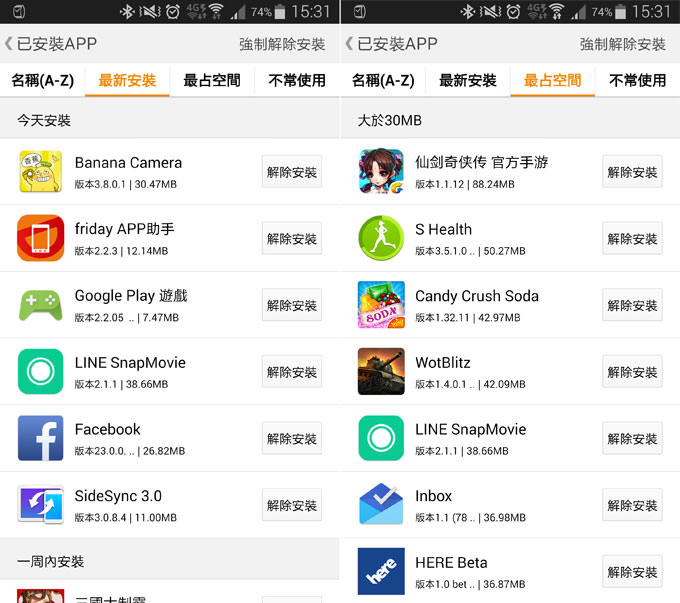Tap the S Health runner icon
This screenshot has height=603, width=680.
[381, 238]
